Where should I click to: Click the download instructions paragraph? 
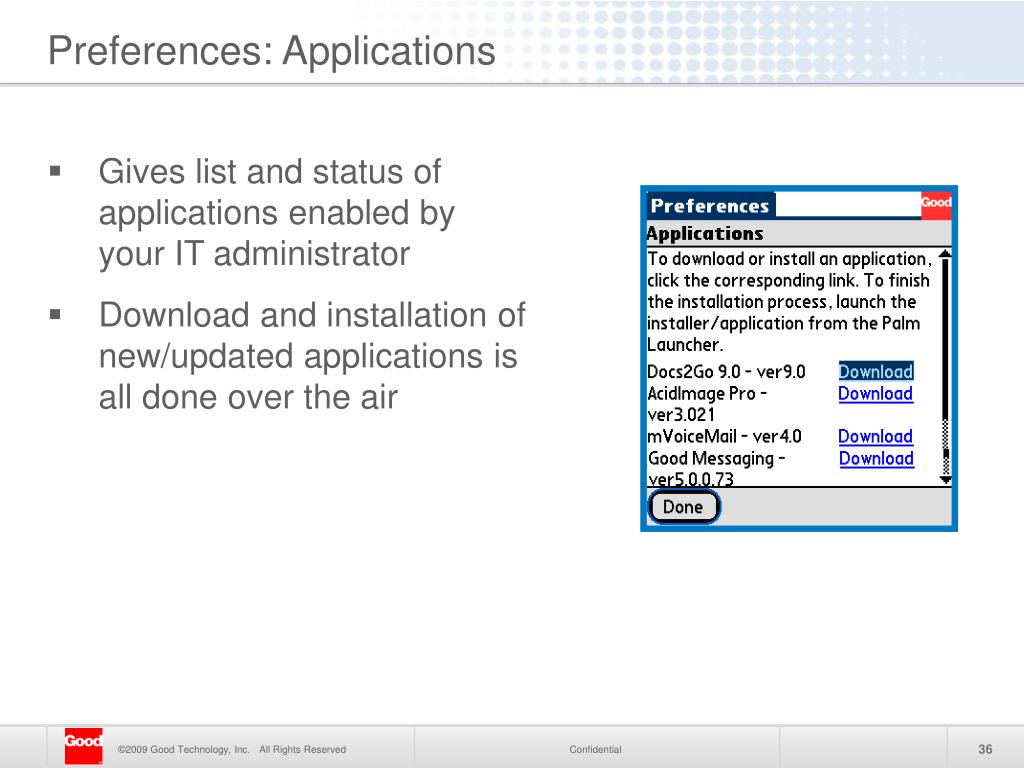coord(789,301)
